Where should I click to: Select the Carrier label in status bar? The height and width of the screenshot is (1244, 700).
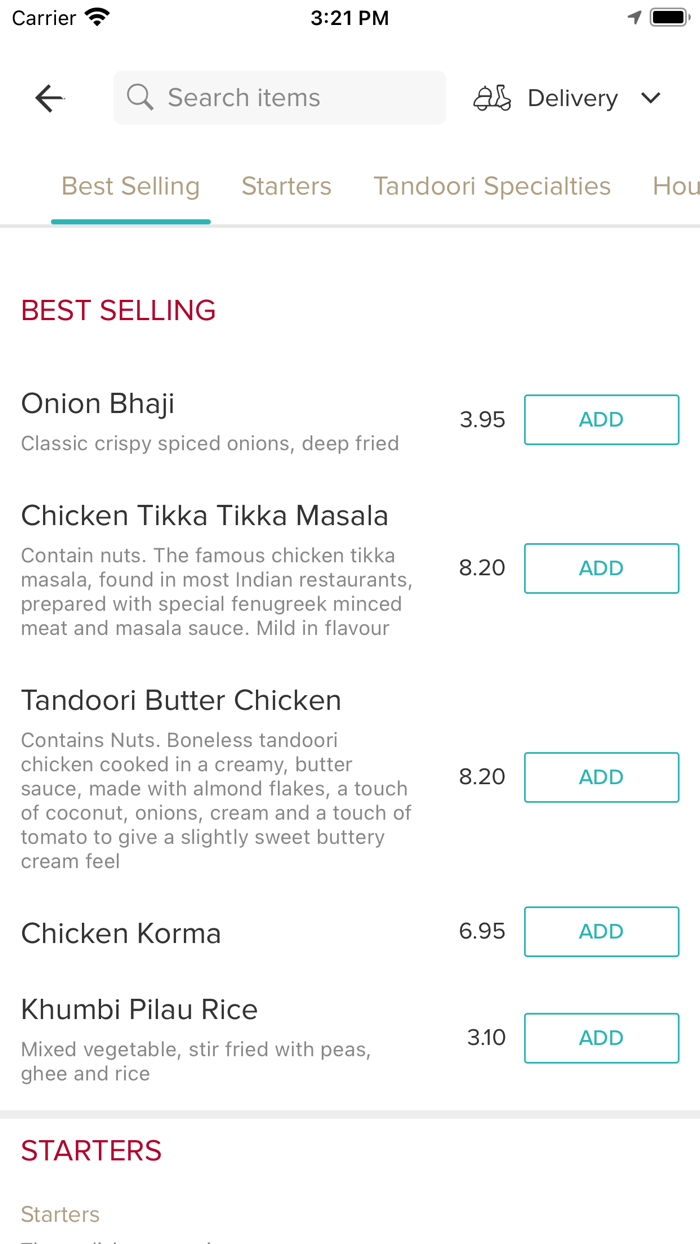38,16
